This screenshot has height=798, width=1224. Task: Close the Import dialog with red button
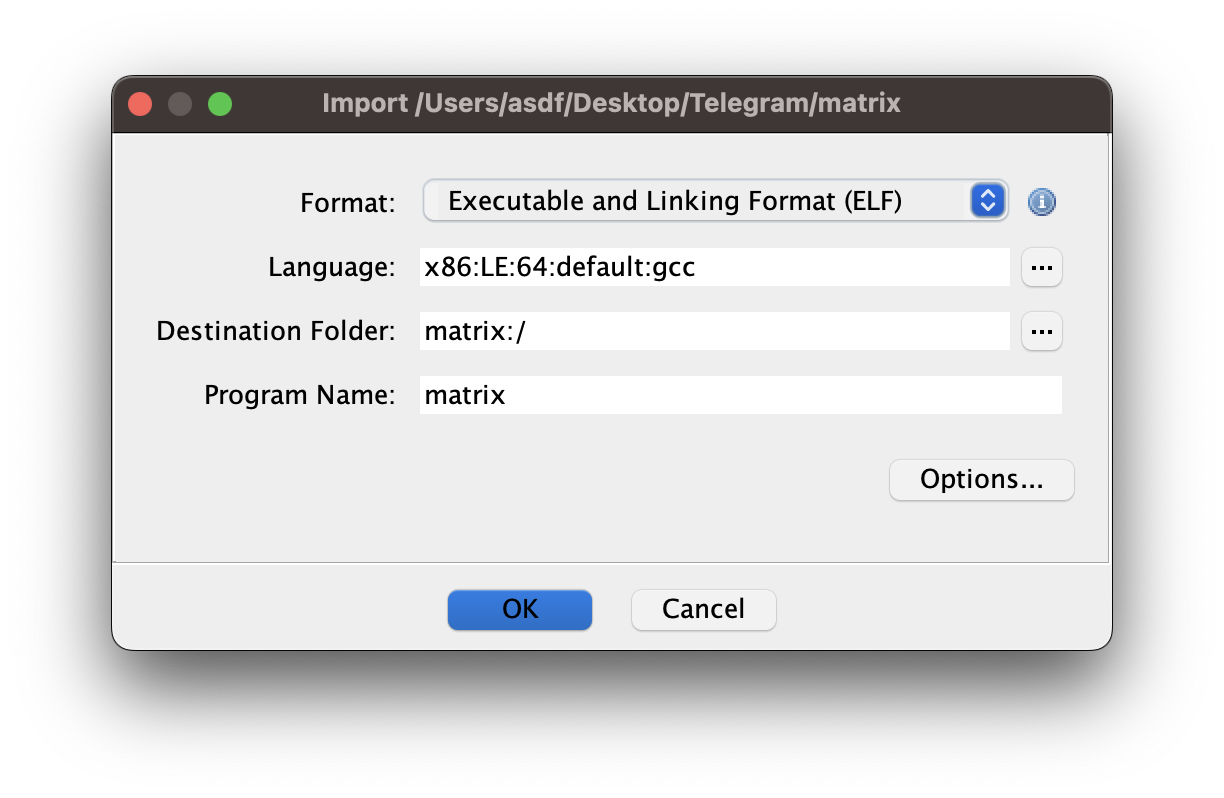pyautogui.click(x=140, y=104)
